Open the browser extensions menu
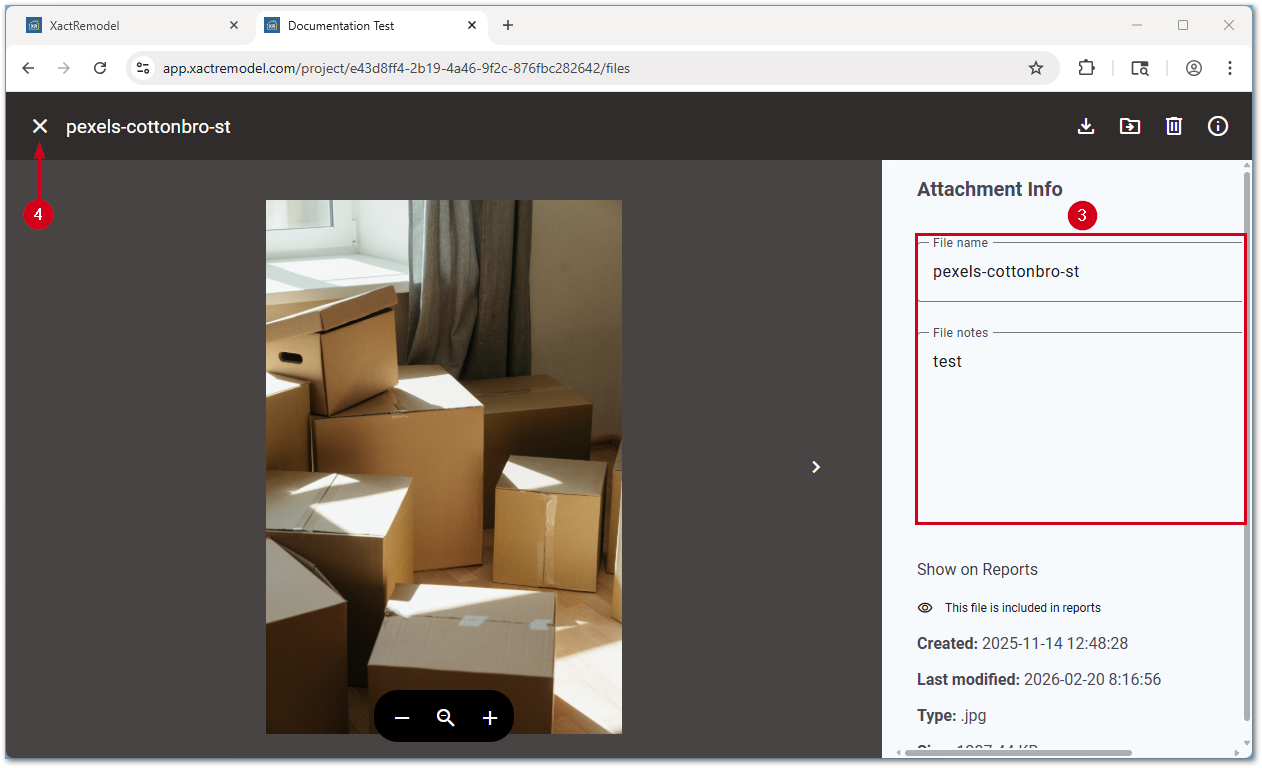The image size is (1262, 768). coord(1086,68)
